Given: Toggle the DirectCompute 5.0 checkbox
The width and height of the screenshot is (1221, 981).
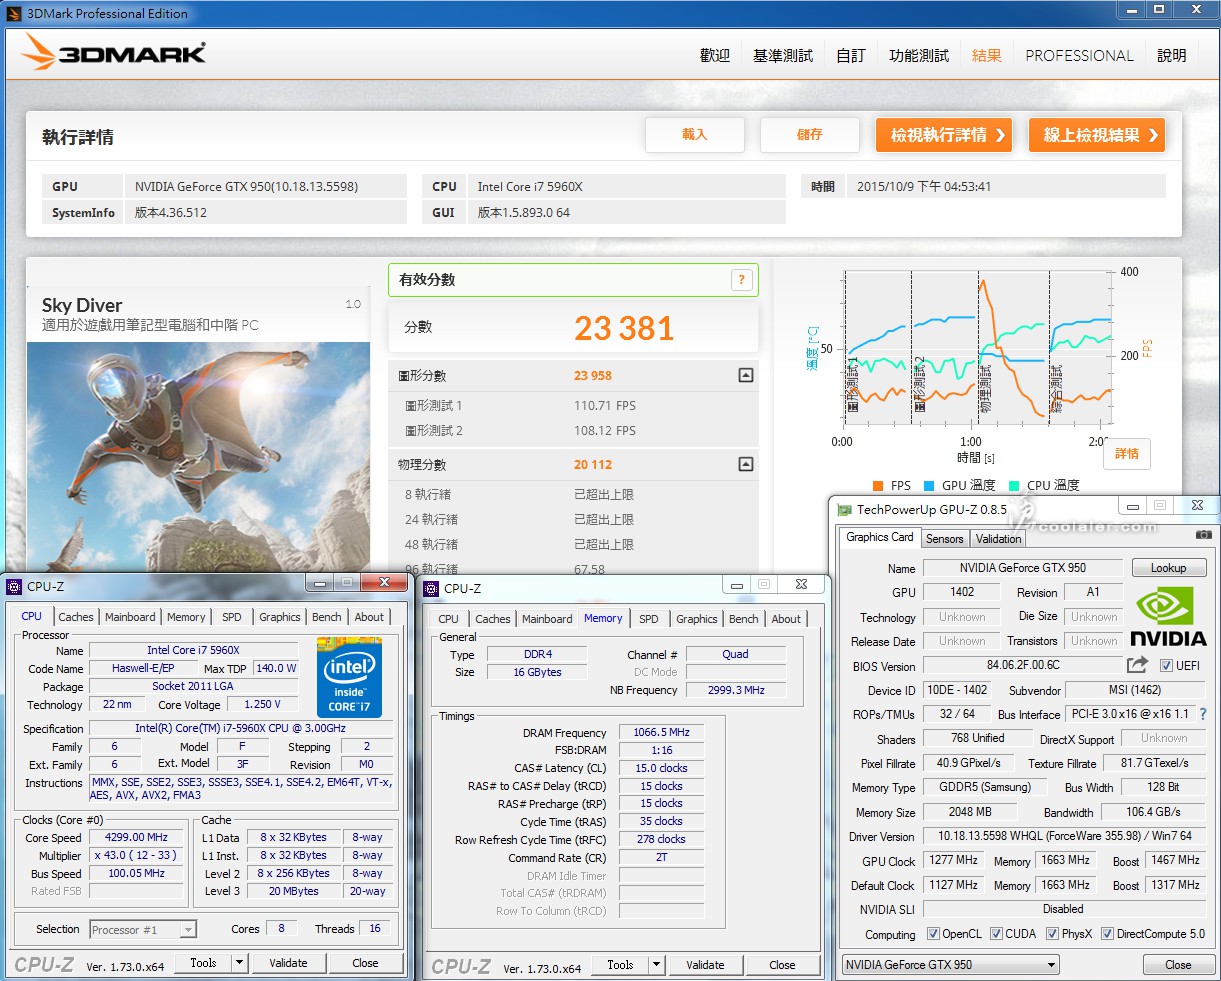Looking at the screenshot, I should pos(1107,934).
